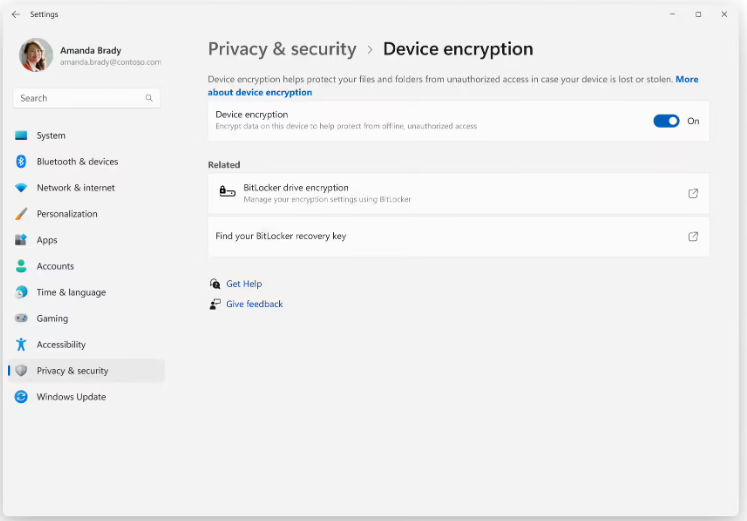Turn off the Device encryption toggle
747x521 pixels.
(666, 121)
